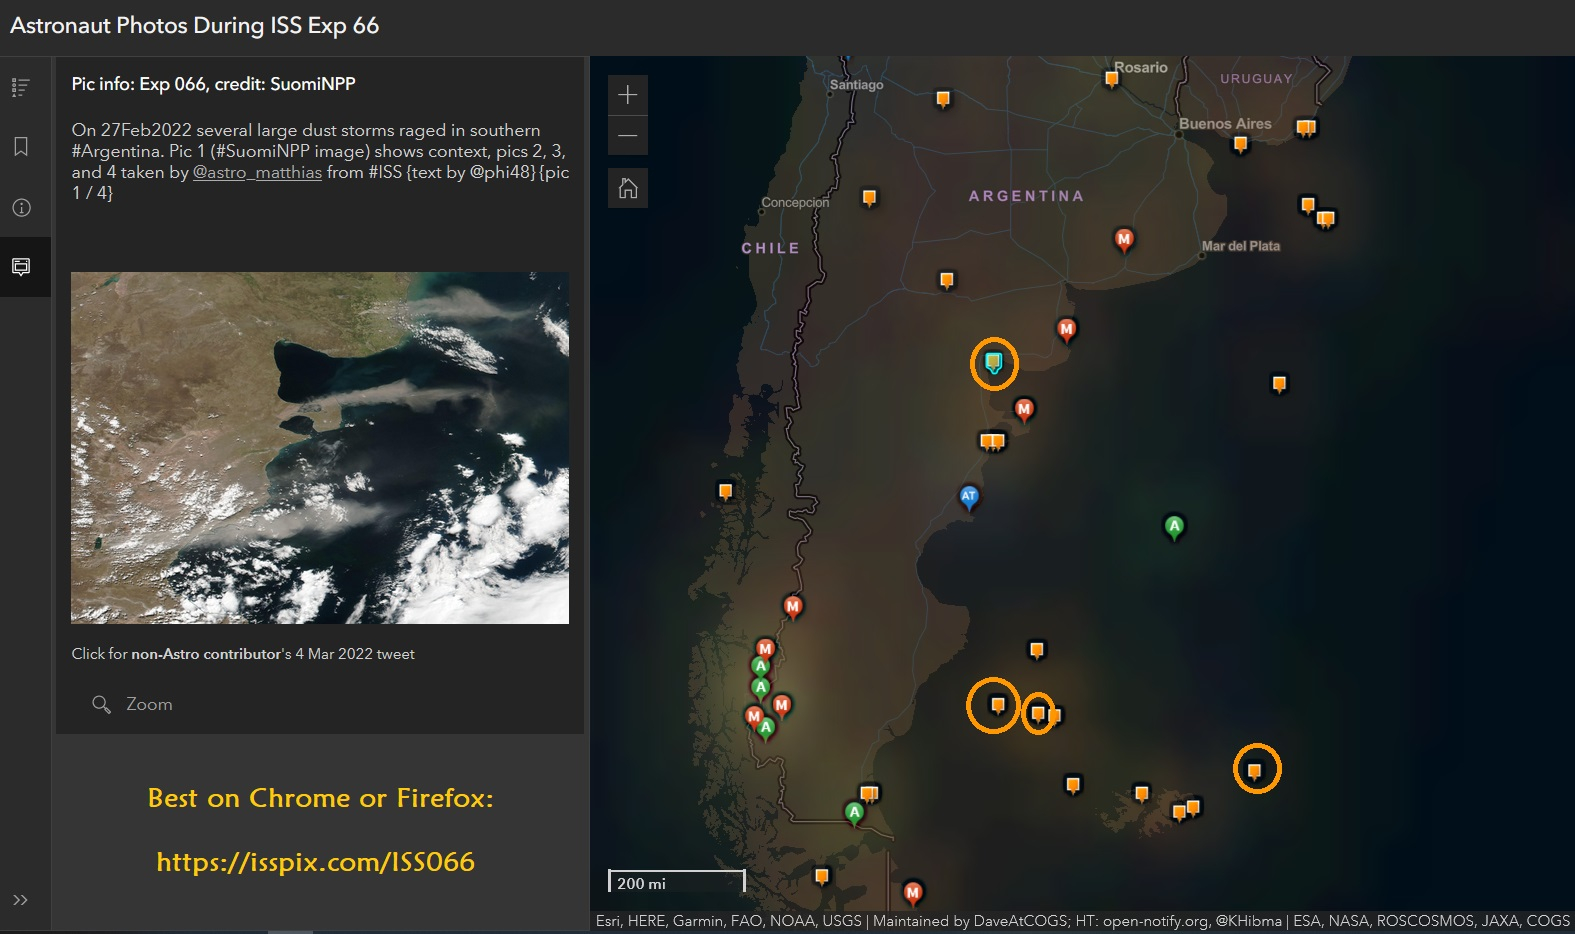Viewport: 1575px width, 934px height.
Task: Open the info sidebar icon
Action: point(21,208)
